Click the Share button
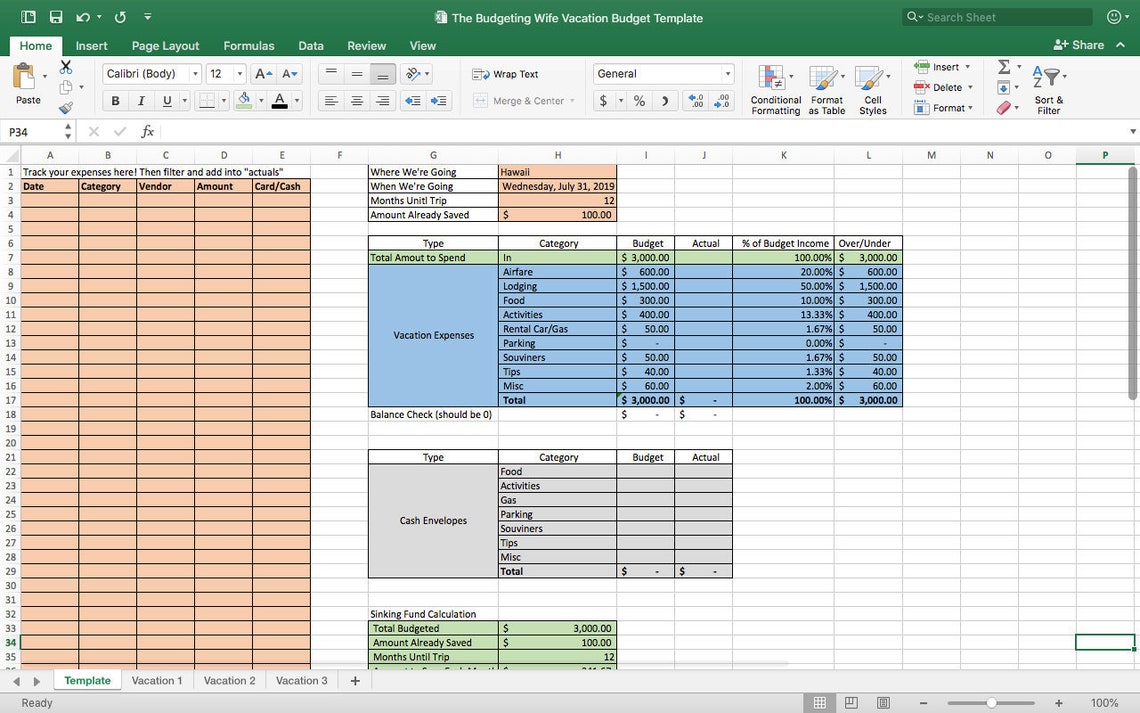Image resolution: width=1140 pixels, height=713 pixels. click(1080, 45)
